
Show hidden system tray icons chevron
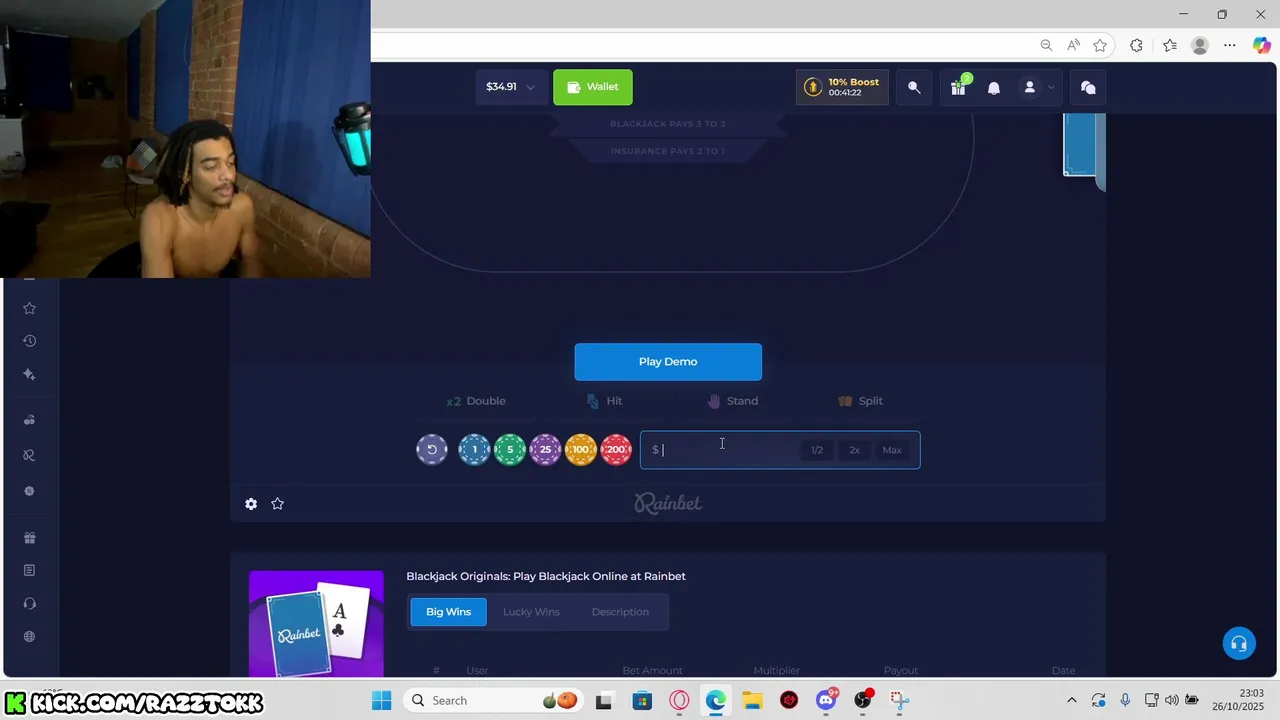tap(1072, 700)
